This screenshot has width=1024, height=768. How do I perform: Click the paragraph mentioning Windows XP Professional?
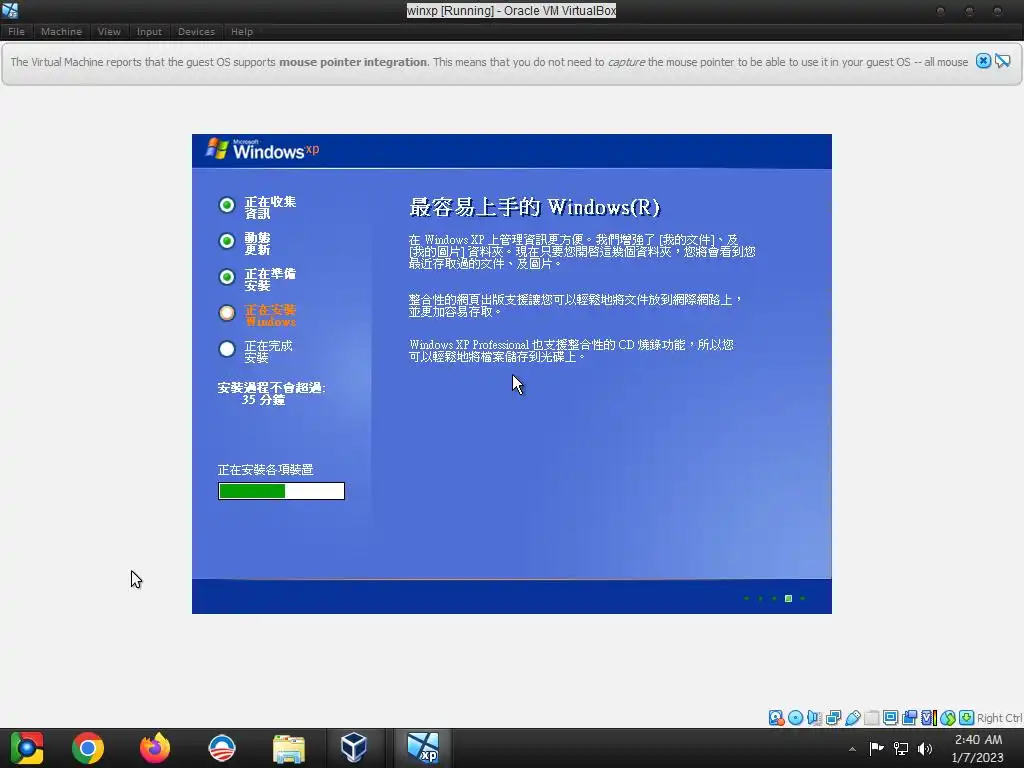tap(571, 350)
